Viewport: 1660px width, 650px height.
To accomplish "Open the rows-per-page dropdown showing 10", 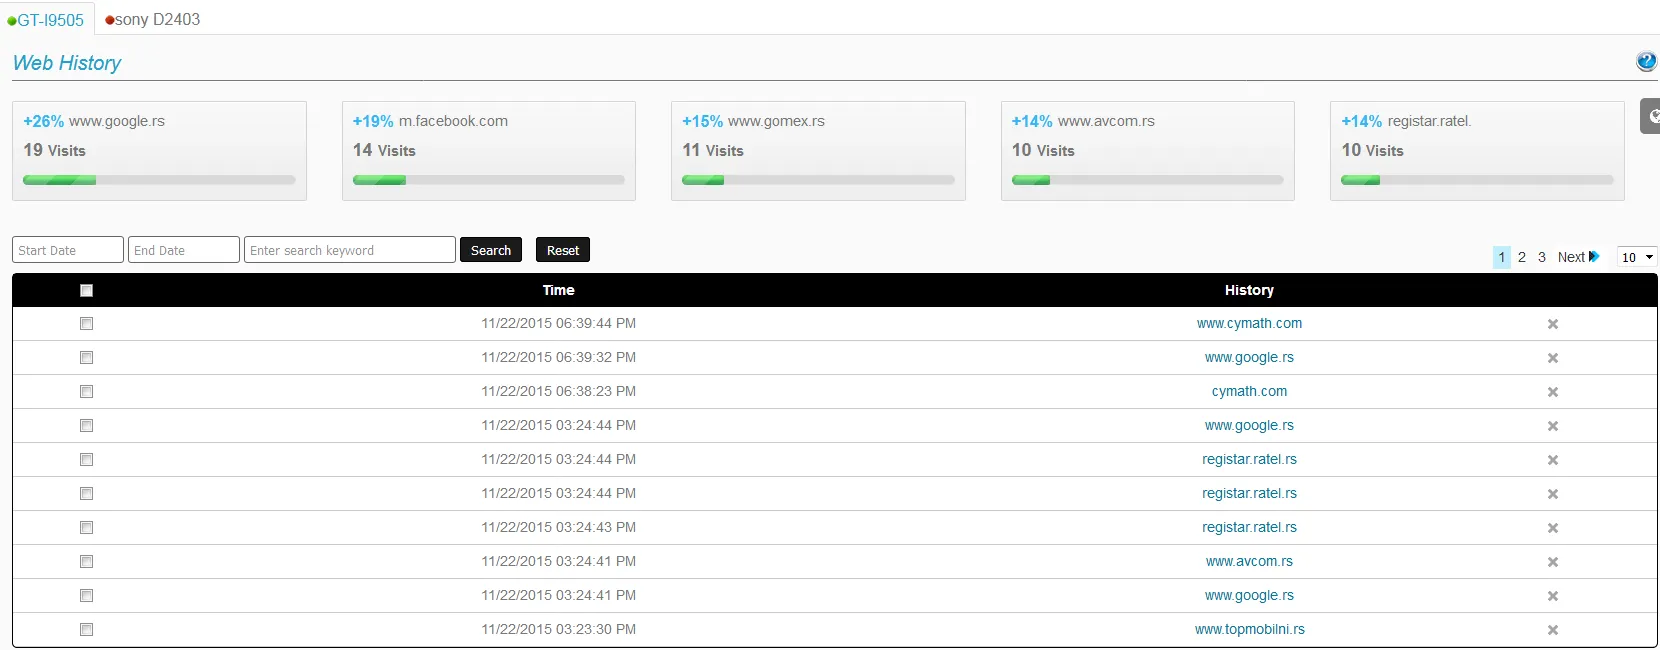I will tap(1636, 257).
